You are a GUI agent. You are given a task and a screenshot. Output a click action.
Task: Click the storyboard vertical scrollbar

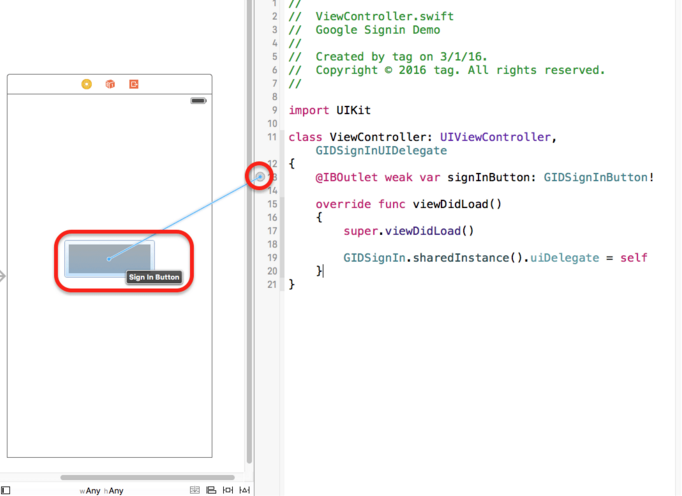pos(249,231)
